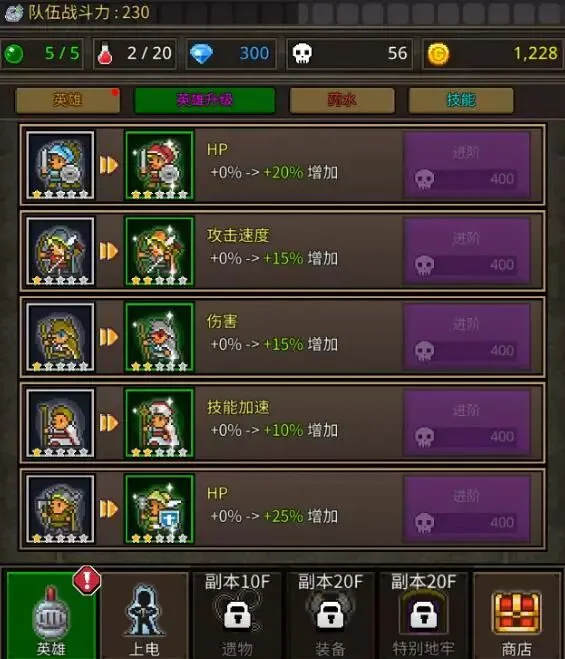
Task: Select the 英雄升级 tab
Action: (x=204, y=100)
